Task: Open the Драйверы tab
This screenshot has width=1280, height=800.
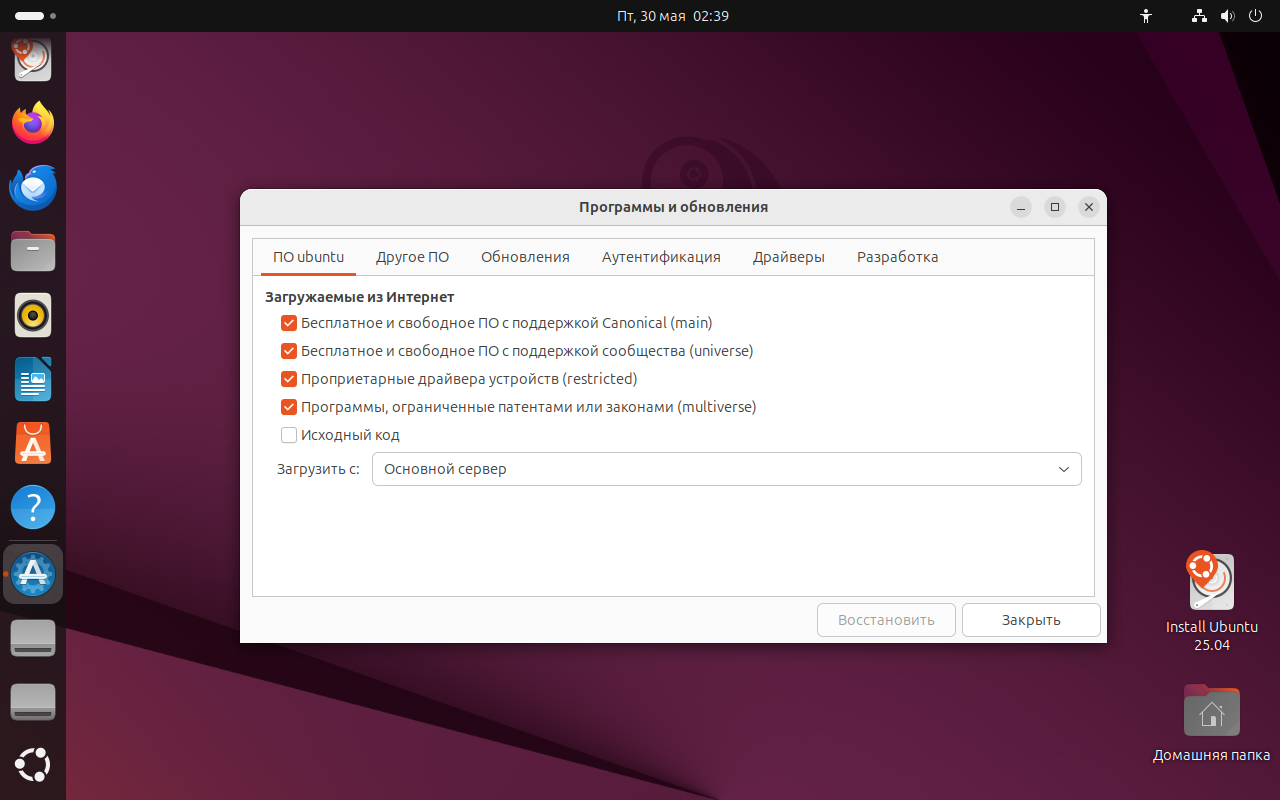Action: [x=789, y=257]
